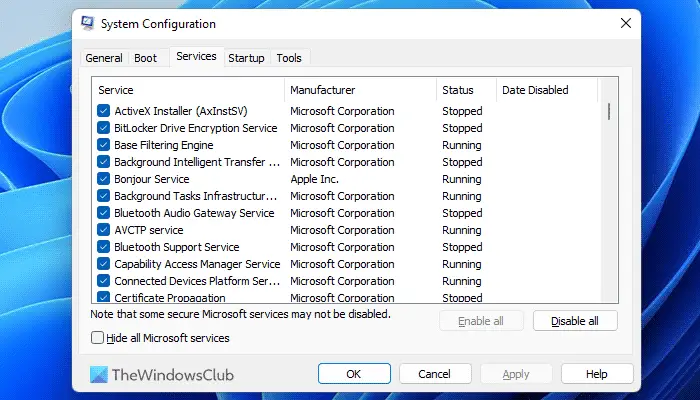Toggle the Bonjour Service checkbox
700x400 pixels.
(103, 179)
